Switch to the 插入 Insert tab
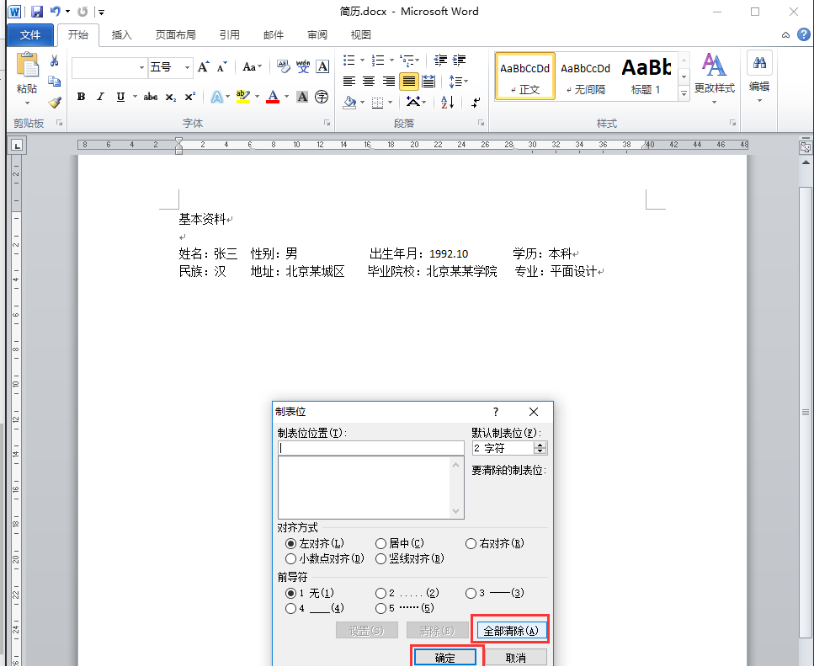 (121, 35)
